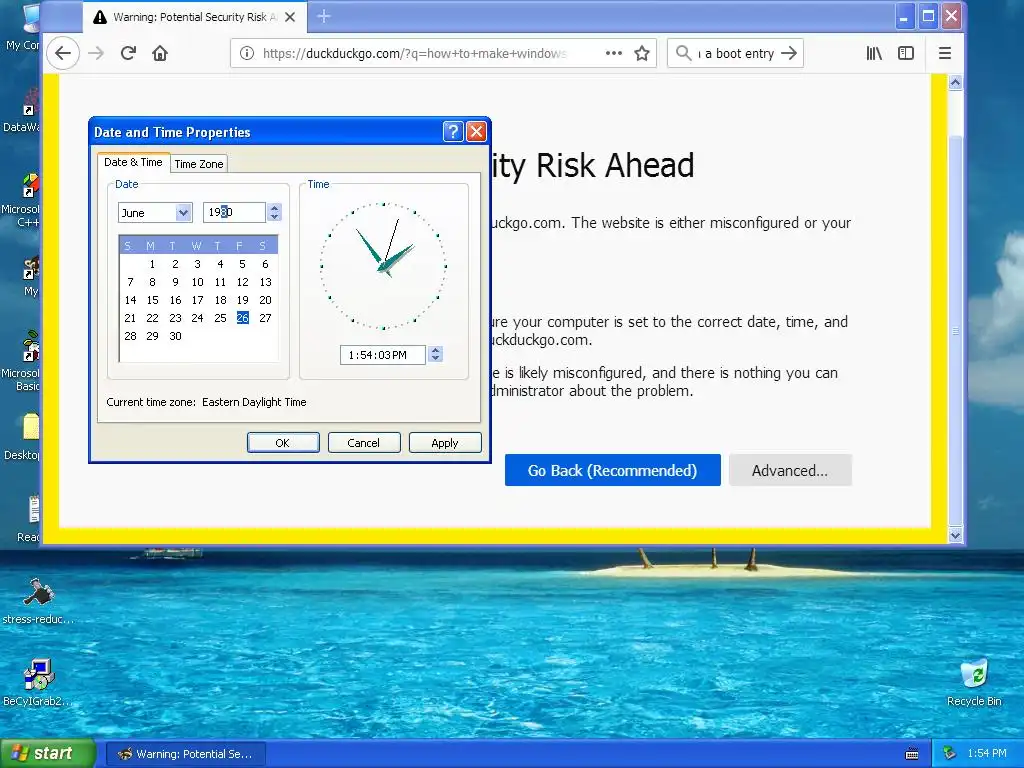Click the tray icon beside the clock
Screen dimensions: 1024x768
pyautogui.click(x=950, y=753)
